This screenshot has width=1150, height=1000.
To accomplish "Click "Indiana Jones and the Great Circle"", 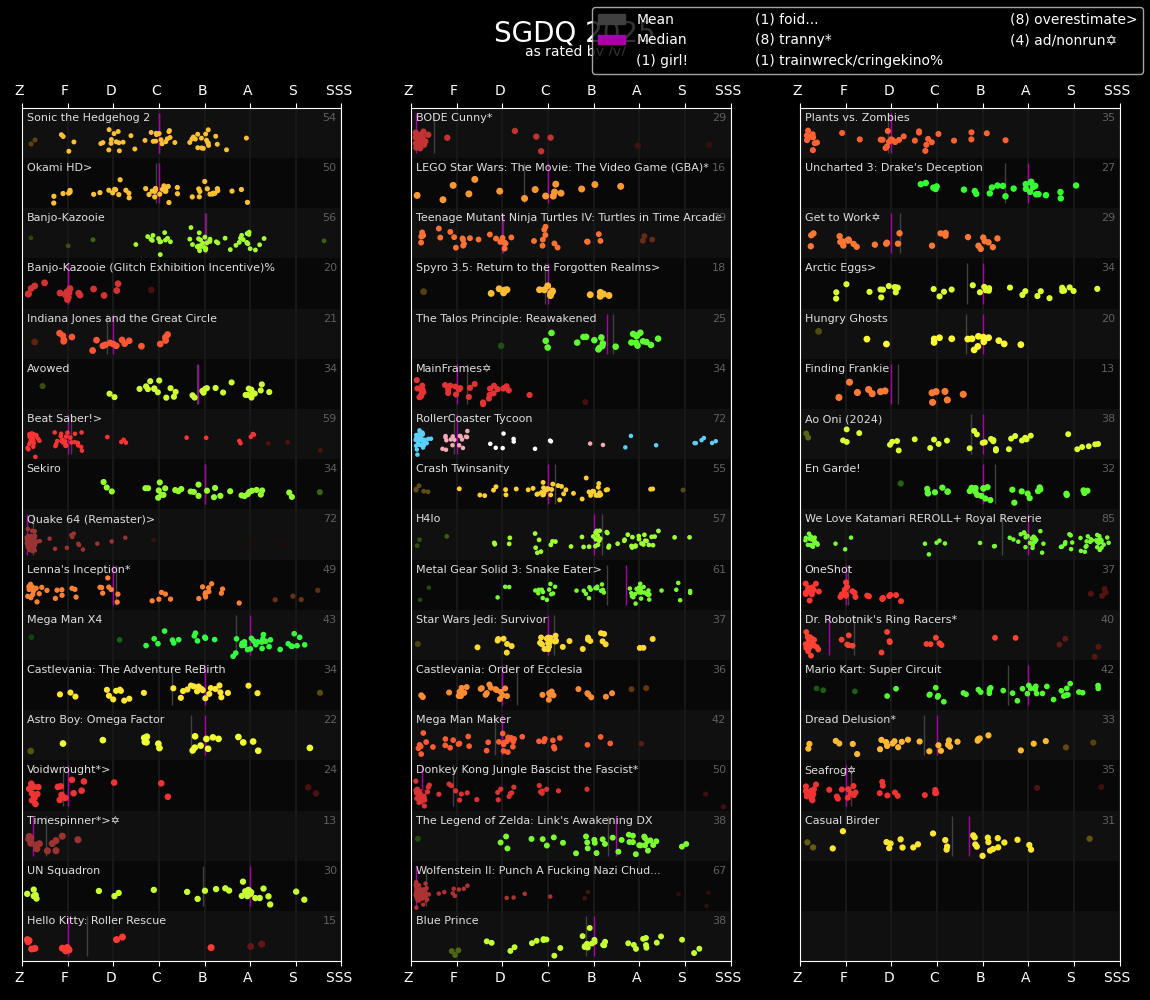I will click(x=122, y=318).
